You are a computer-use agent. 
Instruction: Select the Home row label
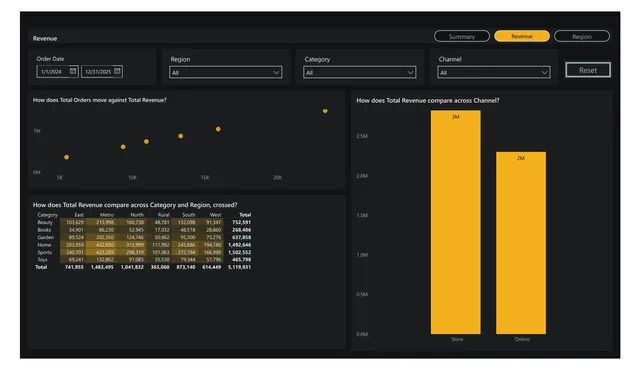[x=44, y=245]
